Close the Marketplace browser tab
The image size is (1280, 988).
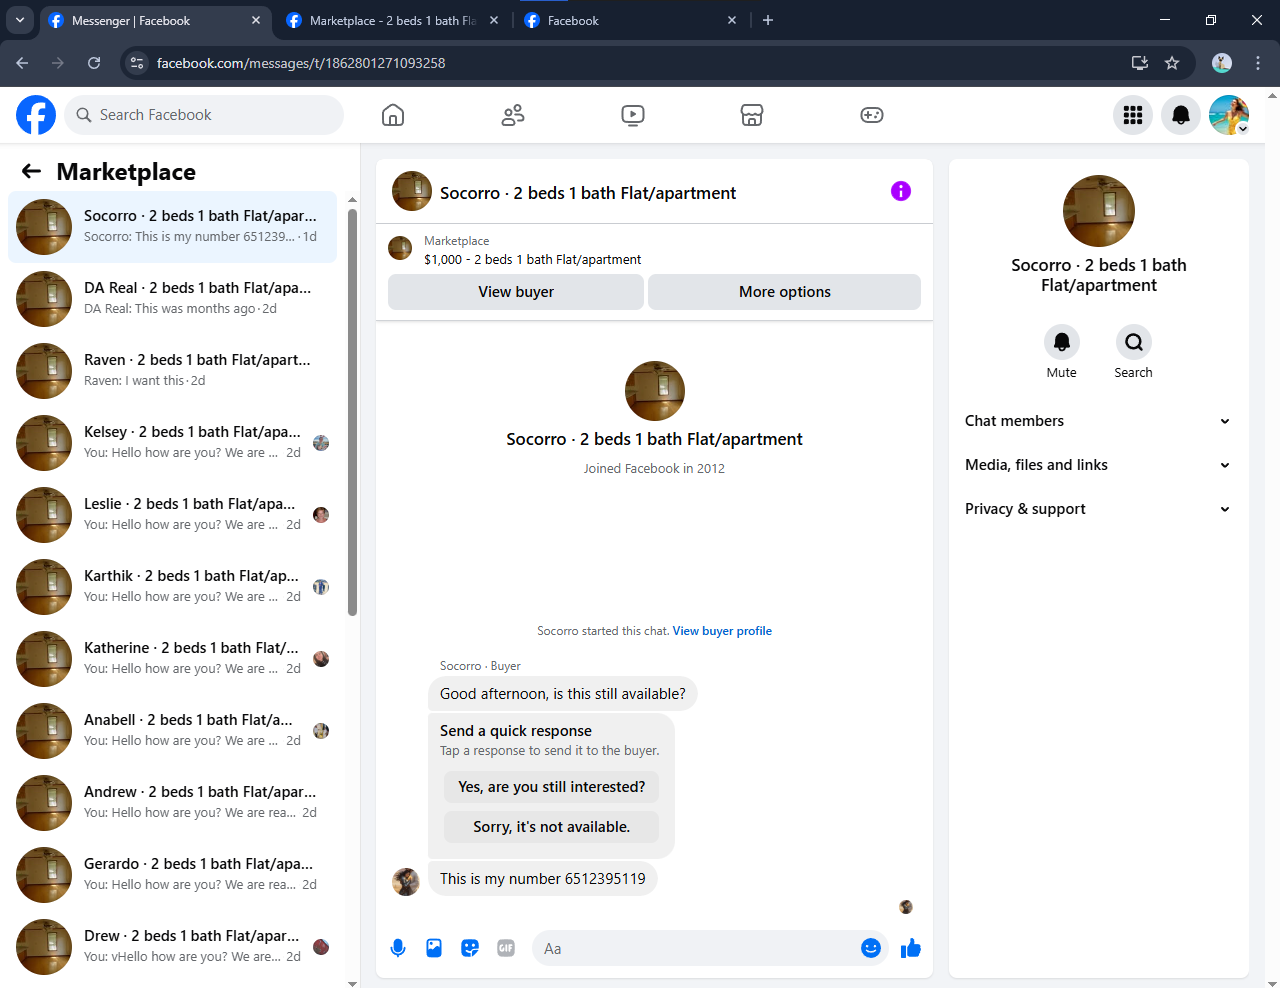click(x=494, y=20)
